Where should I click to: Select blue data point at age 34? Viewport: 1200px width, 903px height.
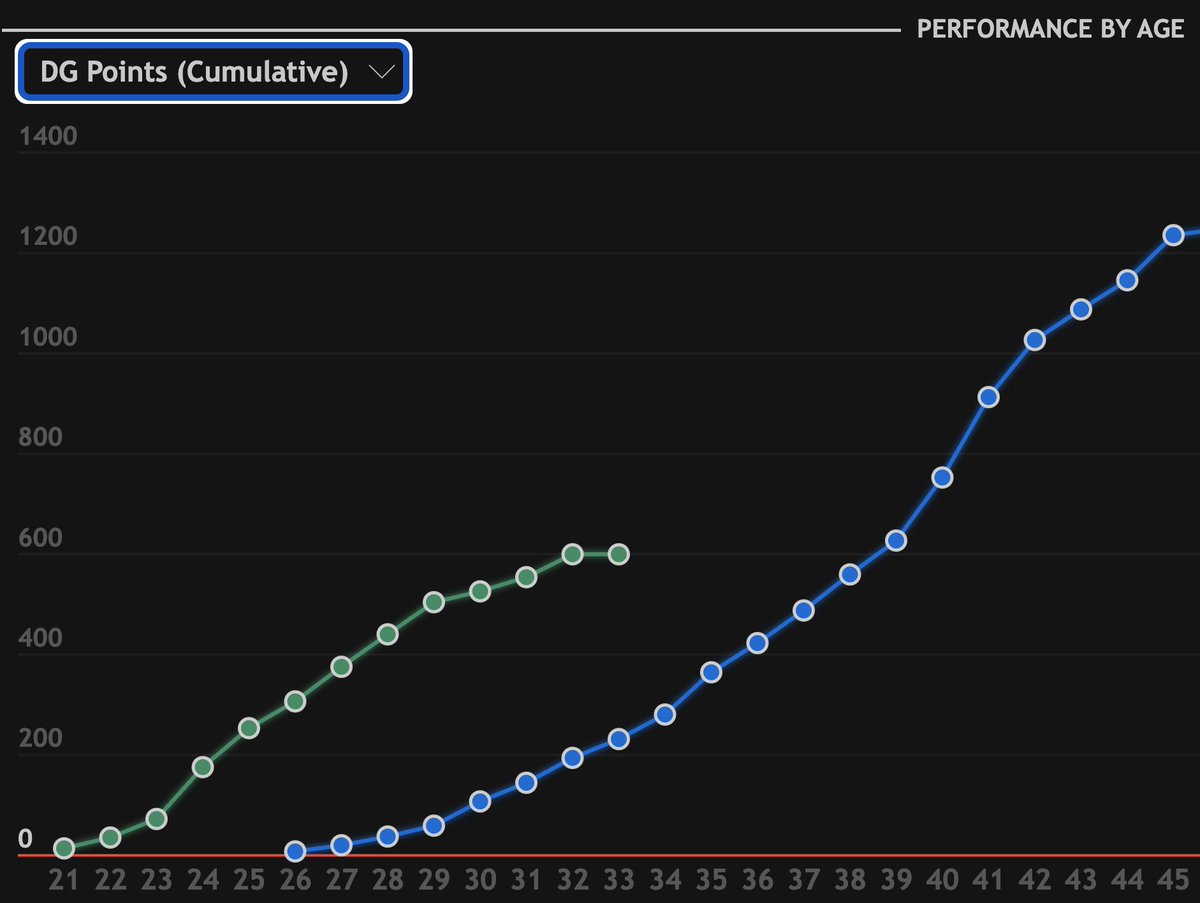tap(665, 714)
